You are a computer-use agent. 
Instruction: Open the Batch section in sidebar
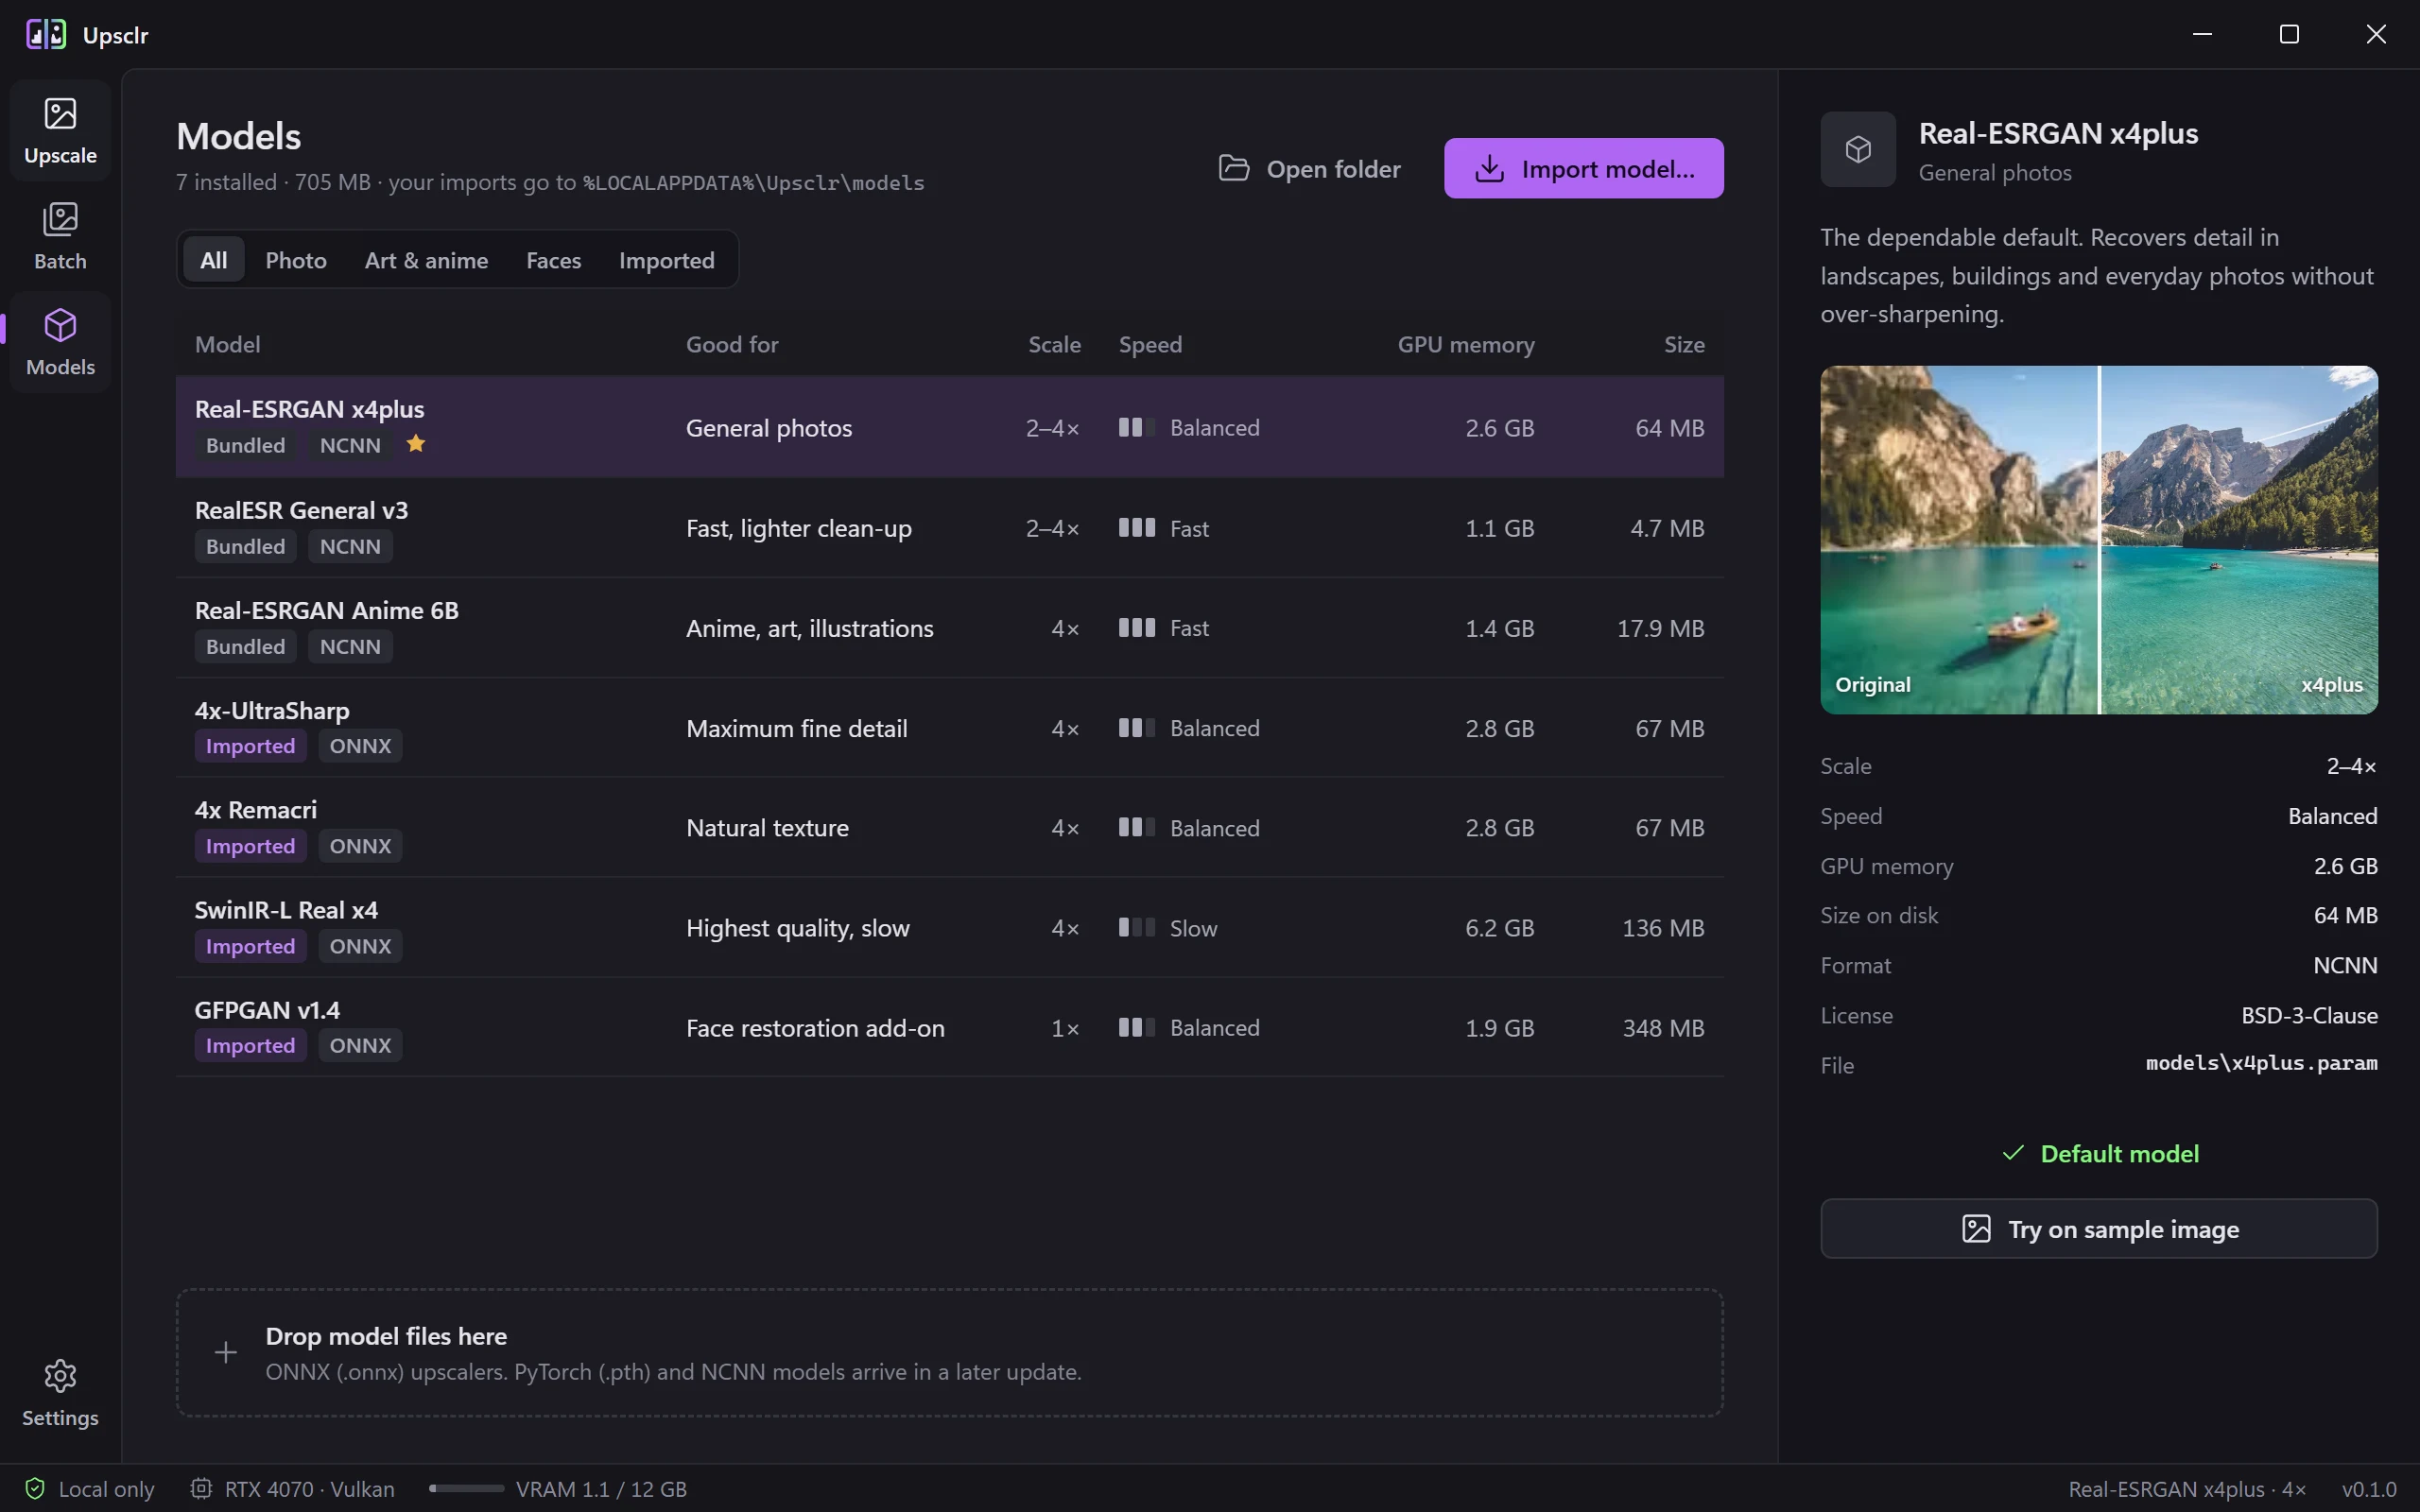click(60, 236)
